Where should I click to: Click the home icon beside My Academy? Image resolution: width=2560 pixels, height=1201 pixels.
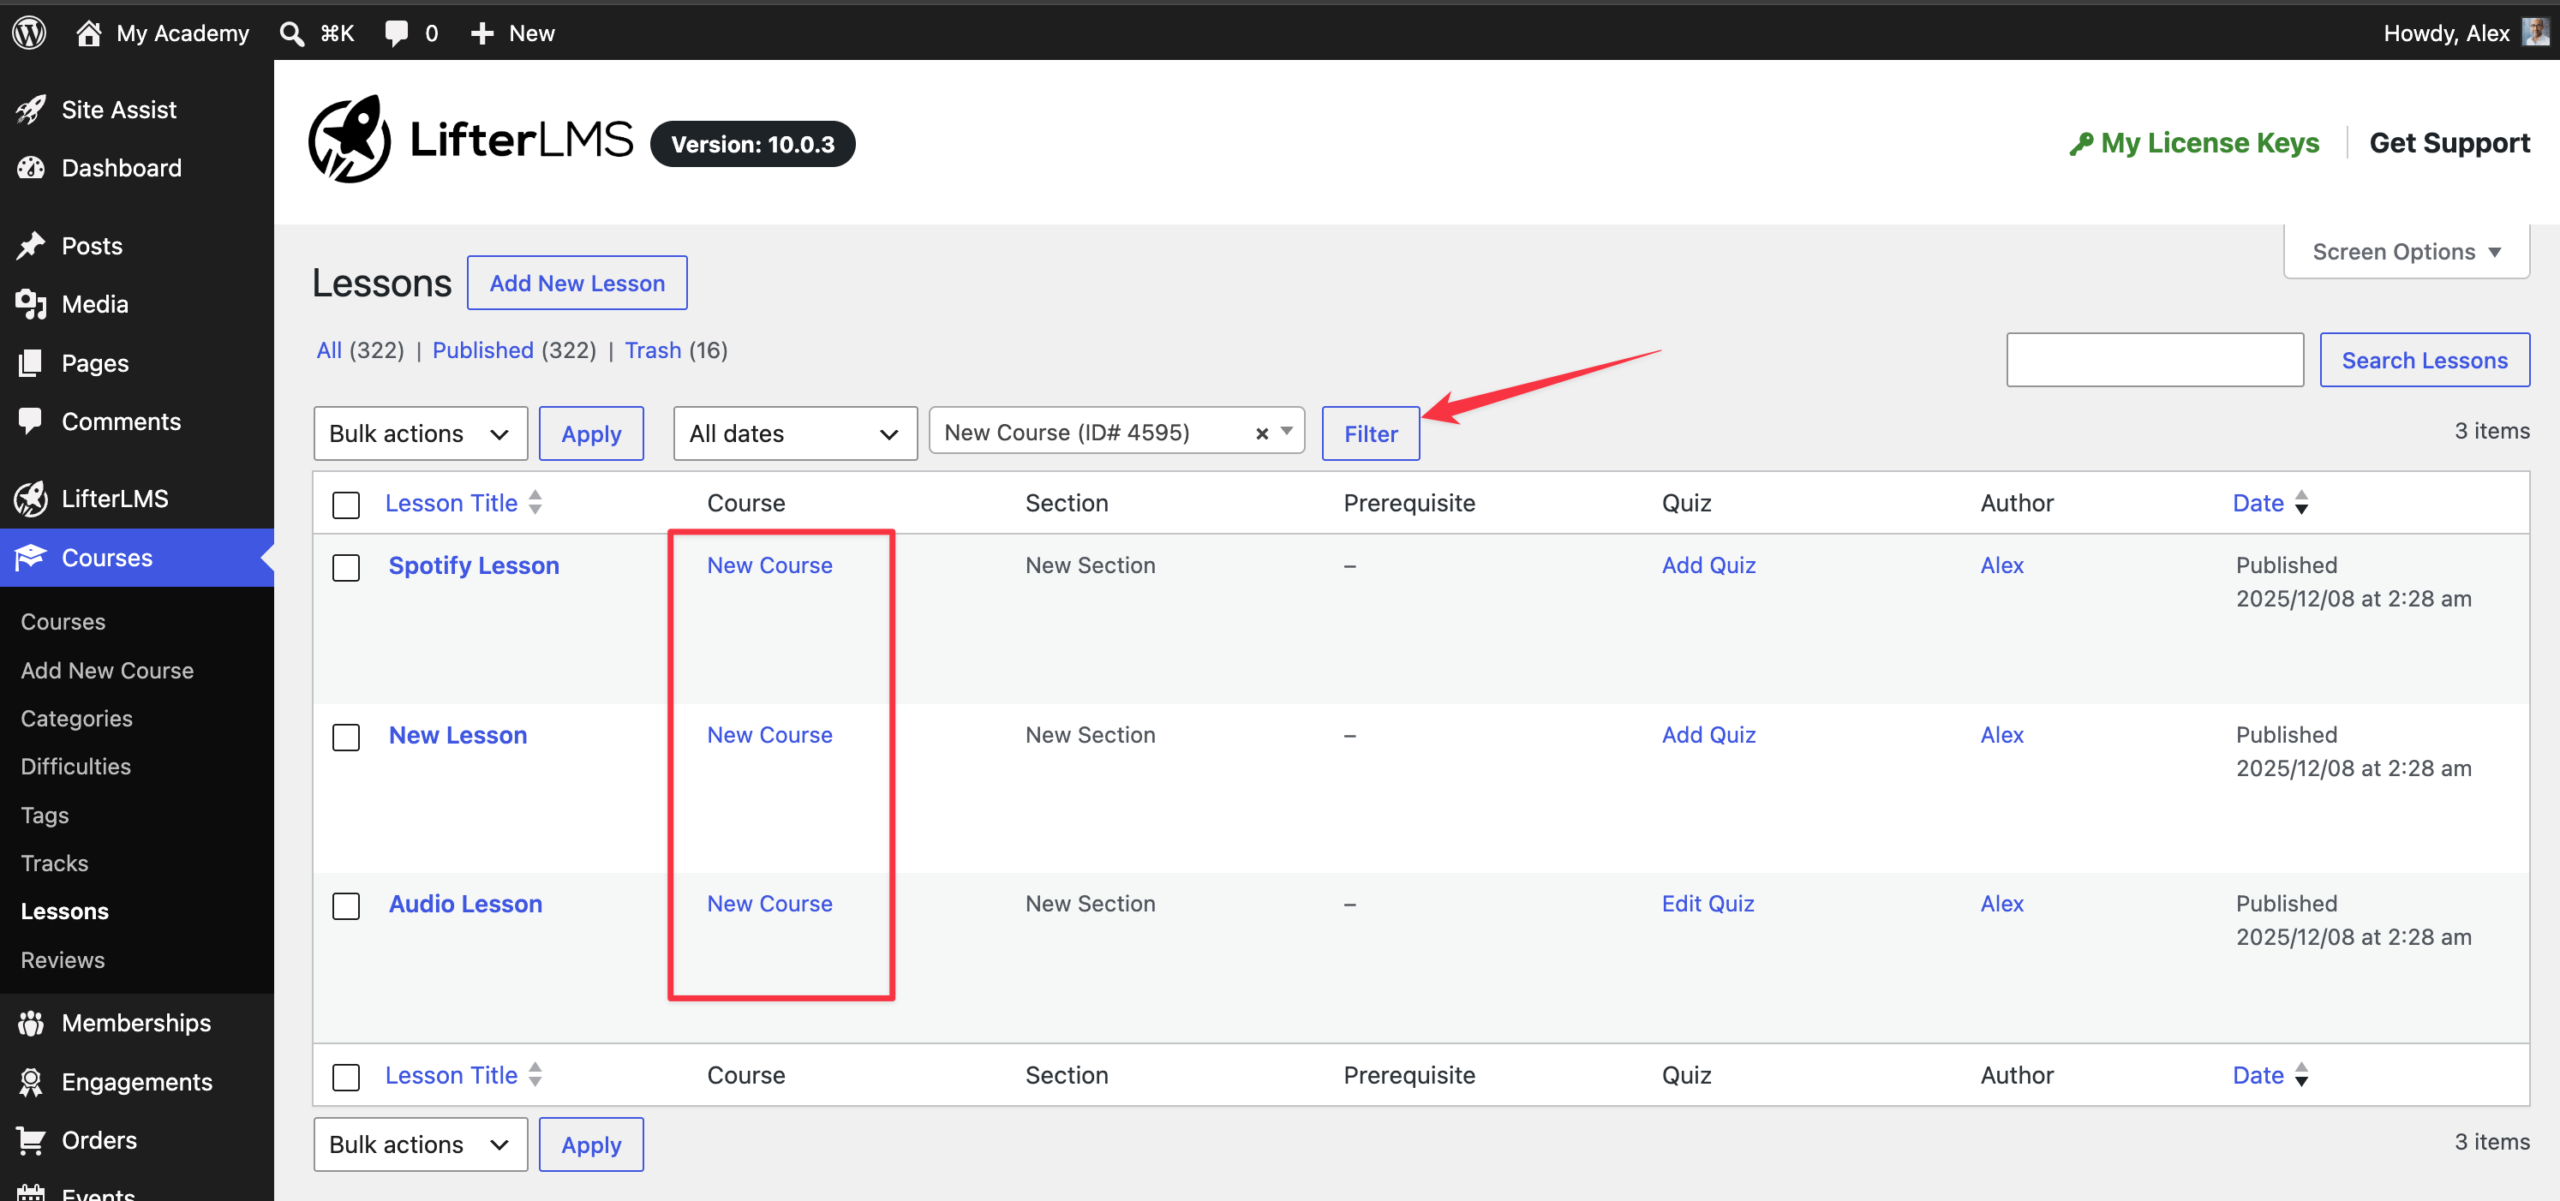point(89,33)
